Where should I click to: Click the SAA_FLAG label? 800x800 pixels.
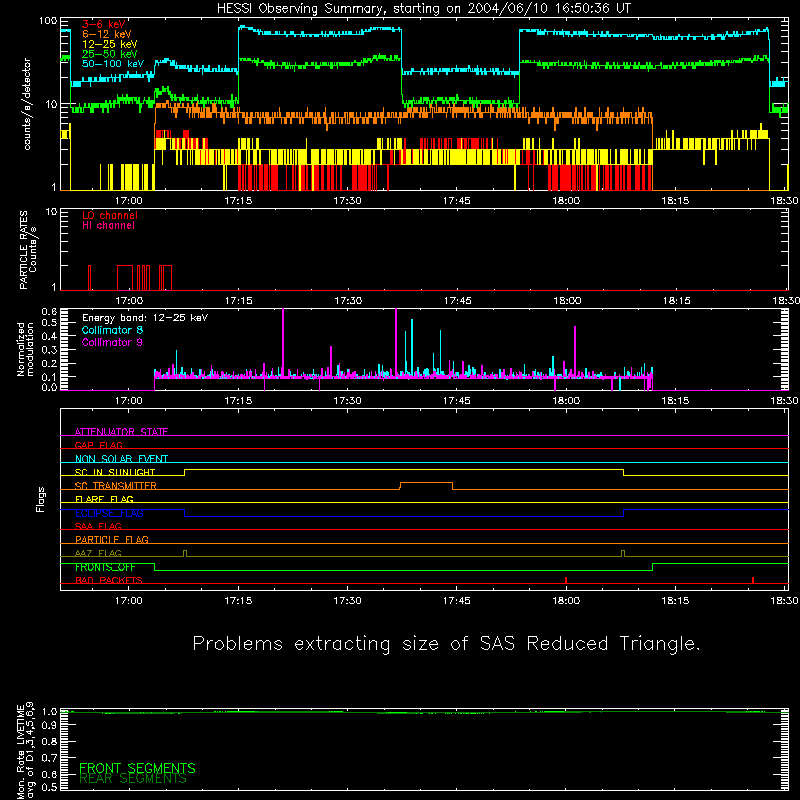98,526
